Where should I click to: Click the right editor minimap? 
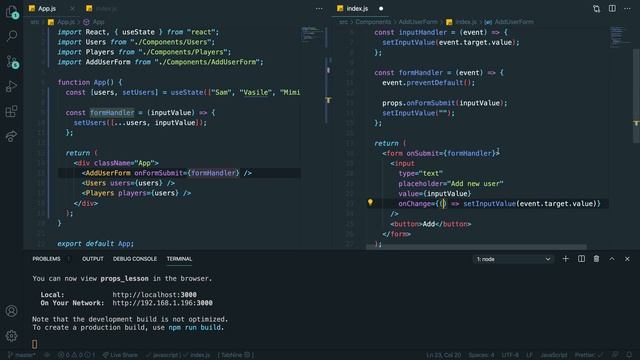click(x=620, y=37)
